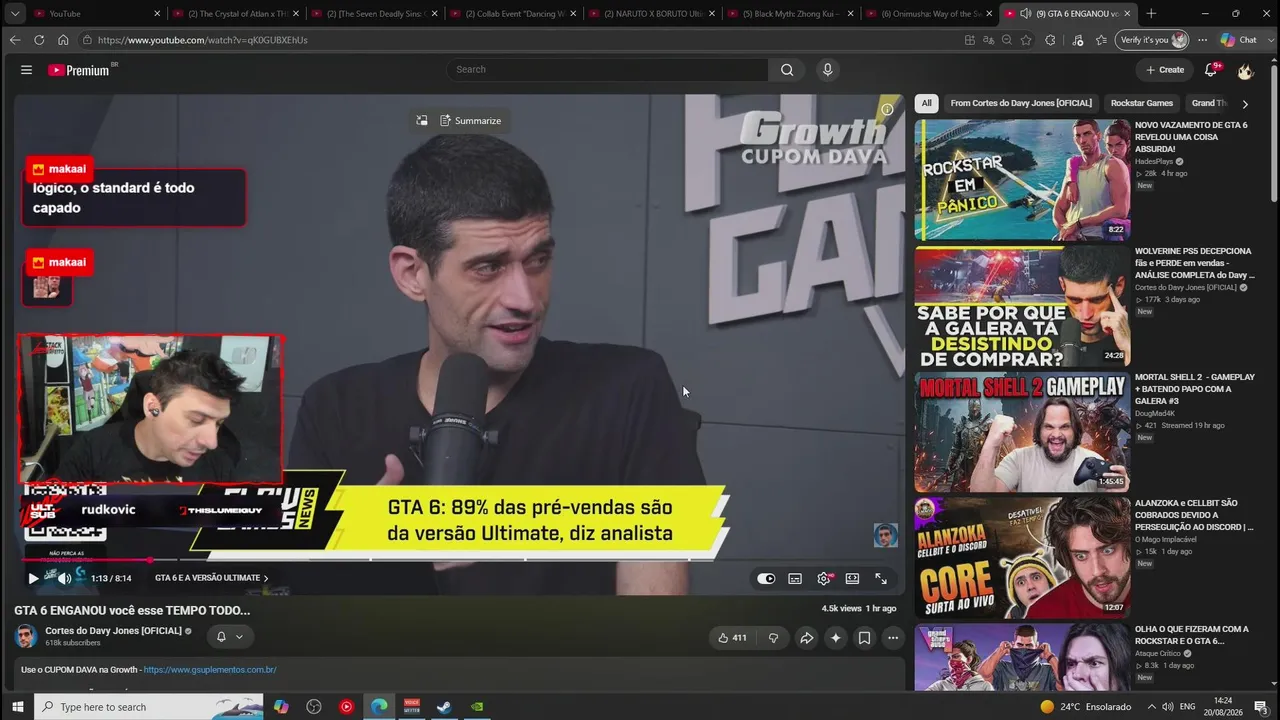Click the taskbar search box
The image size is (1280, 720).
[149, 707]
